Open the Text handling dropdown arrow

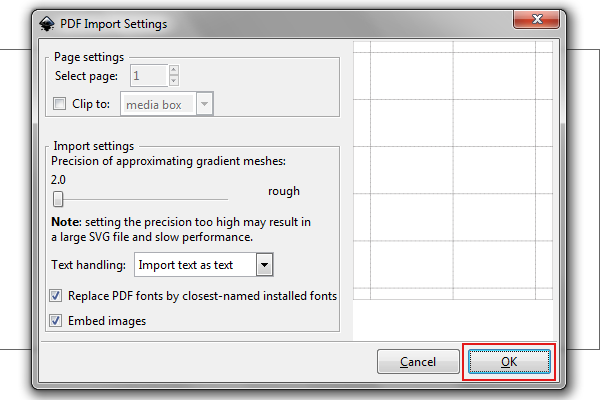coord(264,264)
